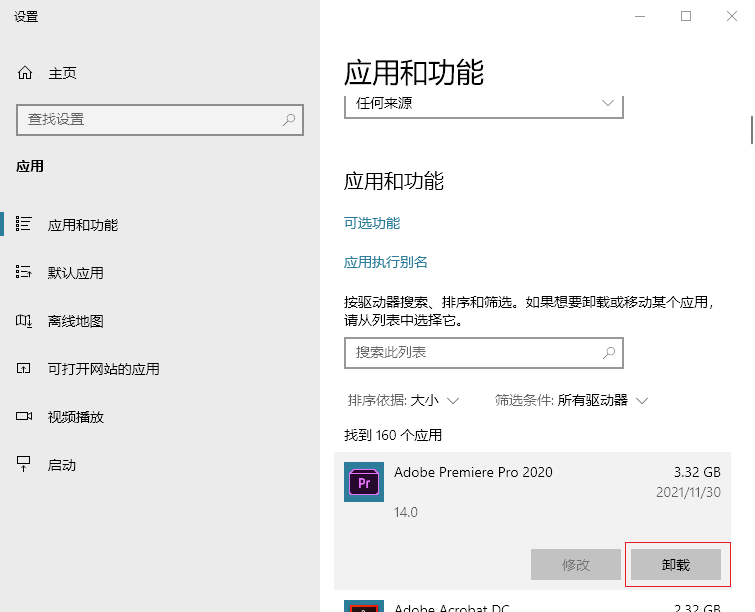Open the 排序依据: 大小 dropdown
755x612 pixels.
[403, 401]
